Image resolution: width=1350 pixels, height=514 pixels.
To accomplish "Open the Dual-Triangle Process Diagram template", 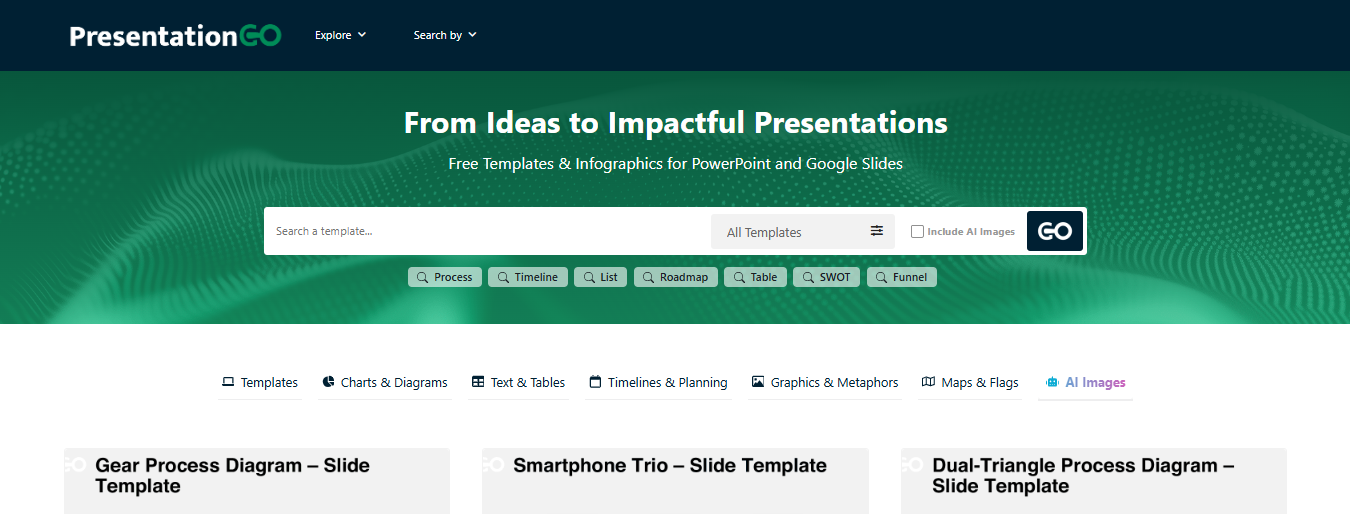I will pyautogui.click(x=1094, y=481).
